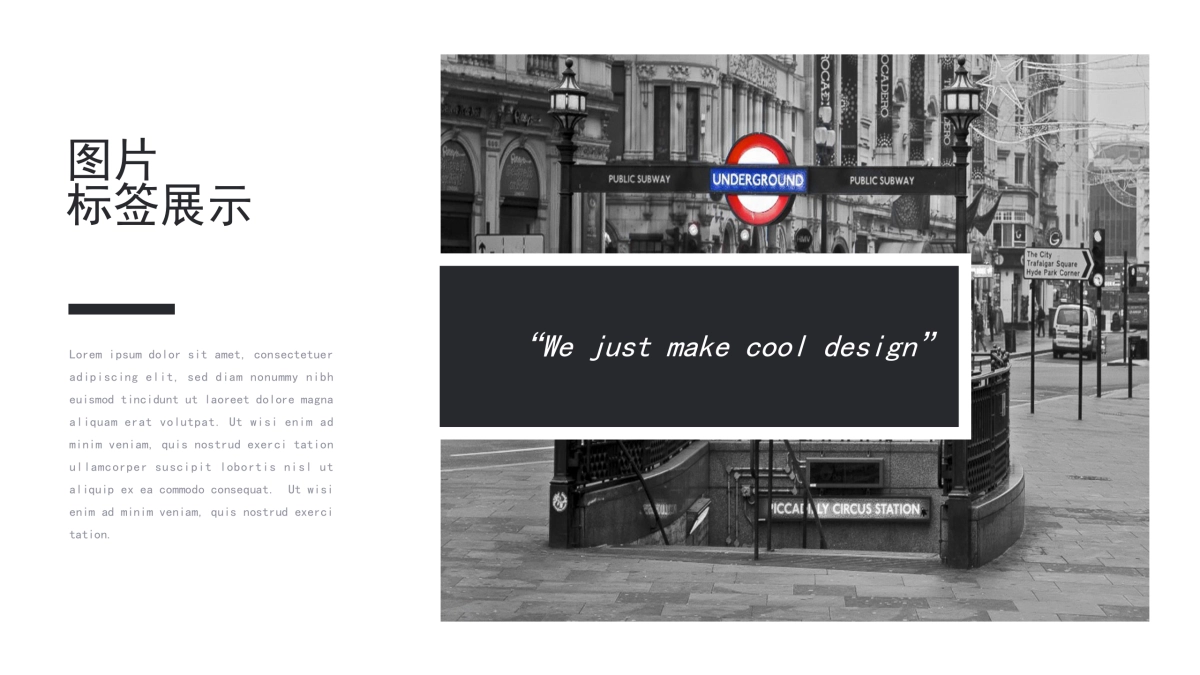The image size is (1200, 675).
Task: Click the Trafalgar Square direction arrow sign
Action: (x=1056, y=264)
